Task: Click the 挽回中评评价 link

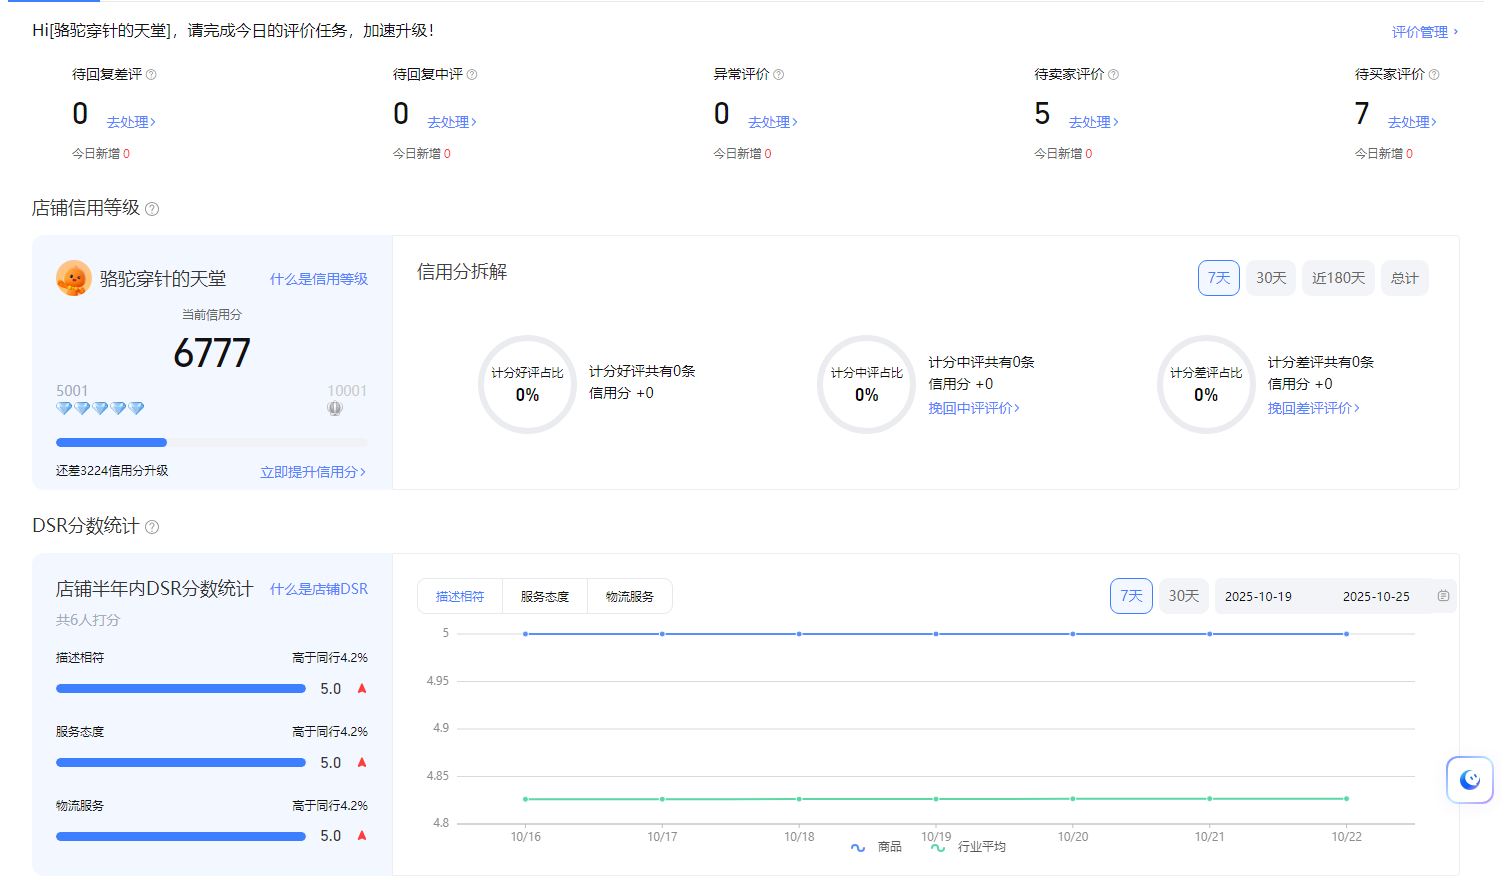Action: point(973,408)
